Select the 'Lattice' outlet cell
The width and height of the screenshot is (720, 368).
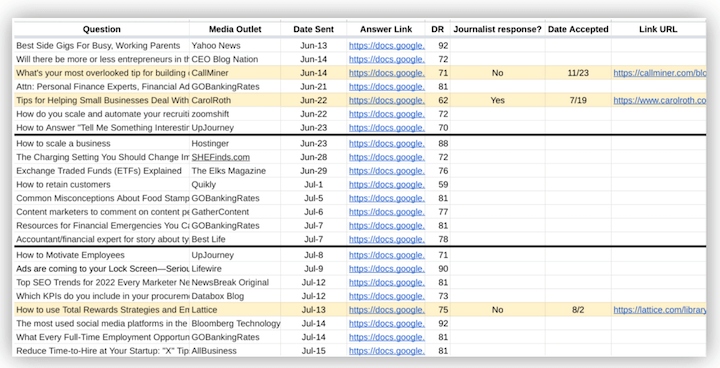coord(235,310)
